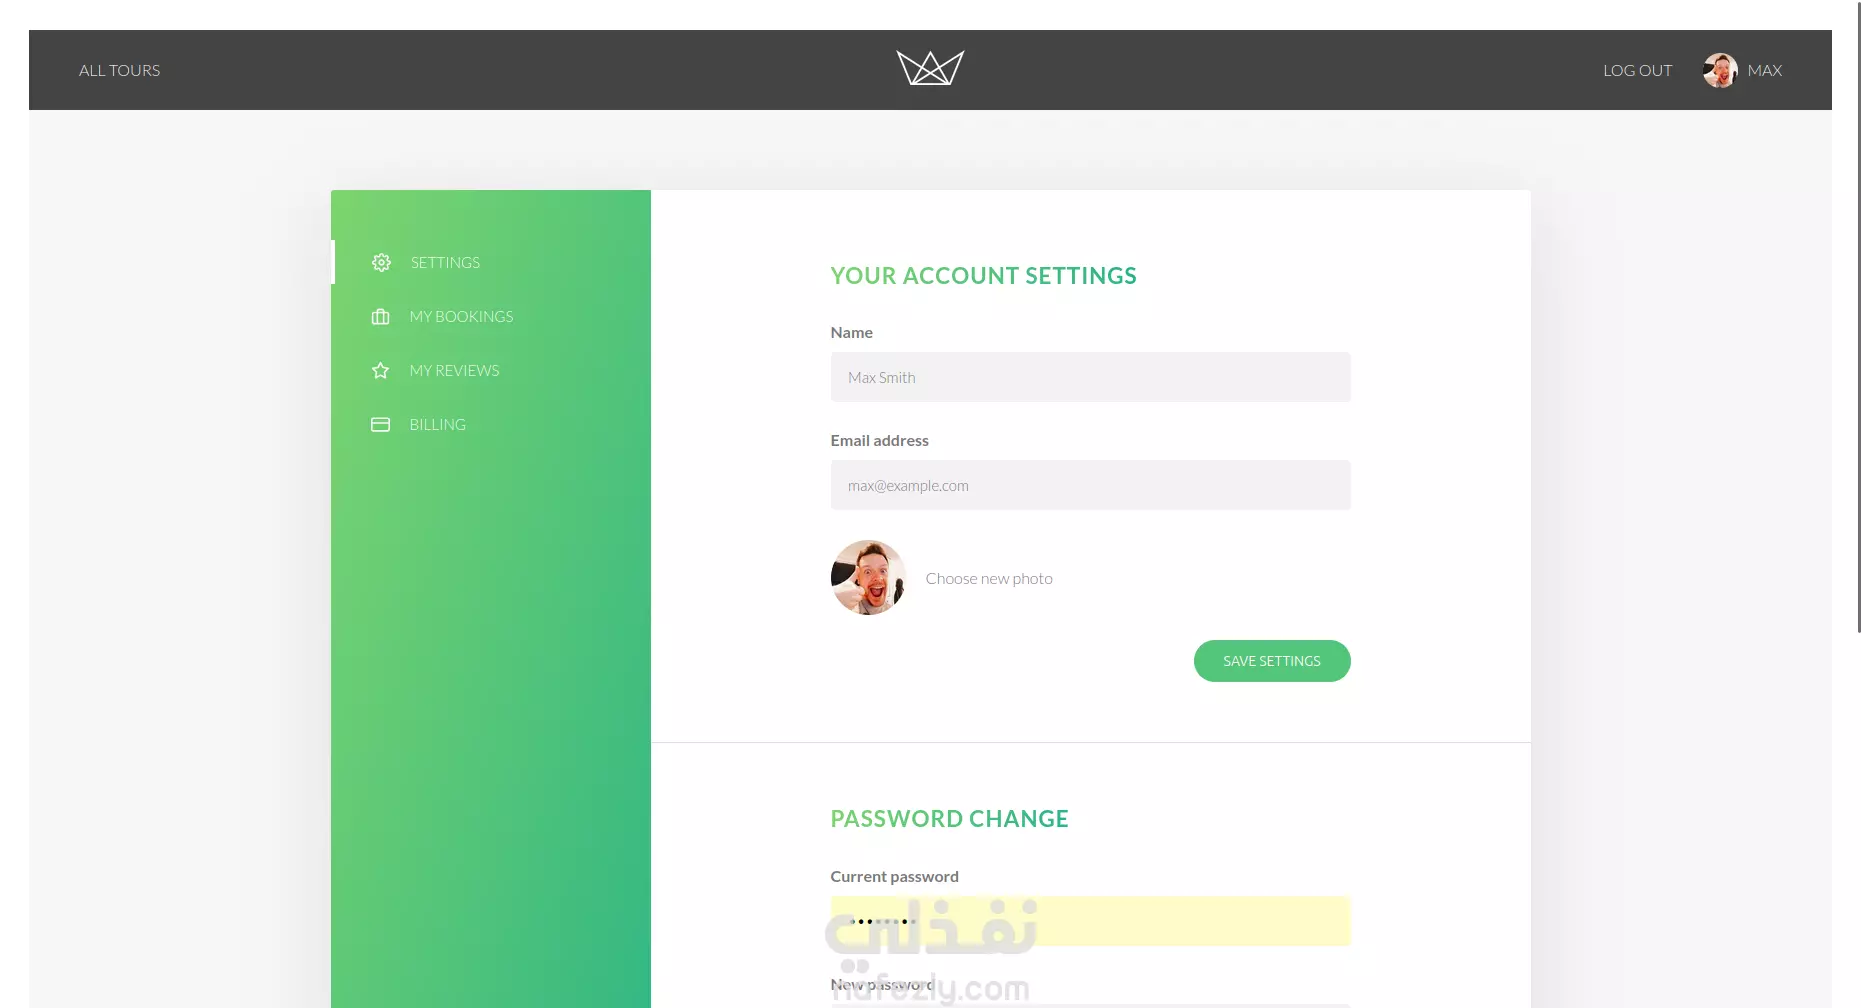
Task: Click the My Reviews star icon
Action: (x=380, y=370)
